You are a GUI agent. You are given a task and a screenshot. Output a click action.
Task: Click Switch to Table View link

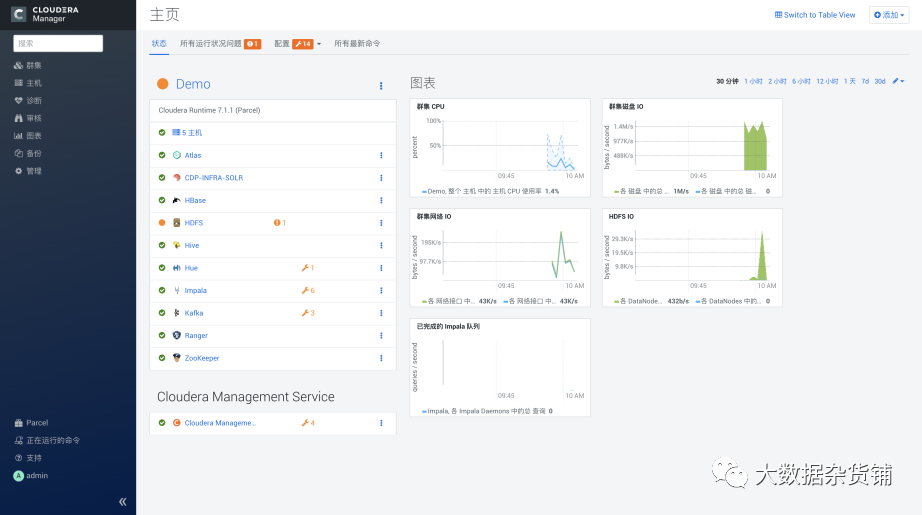(x=815, y=15)
